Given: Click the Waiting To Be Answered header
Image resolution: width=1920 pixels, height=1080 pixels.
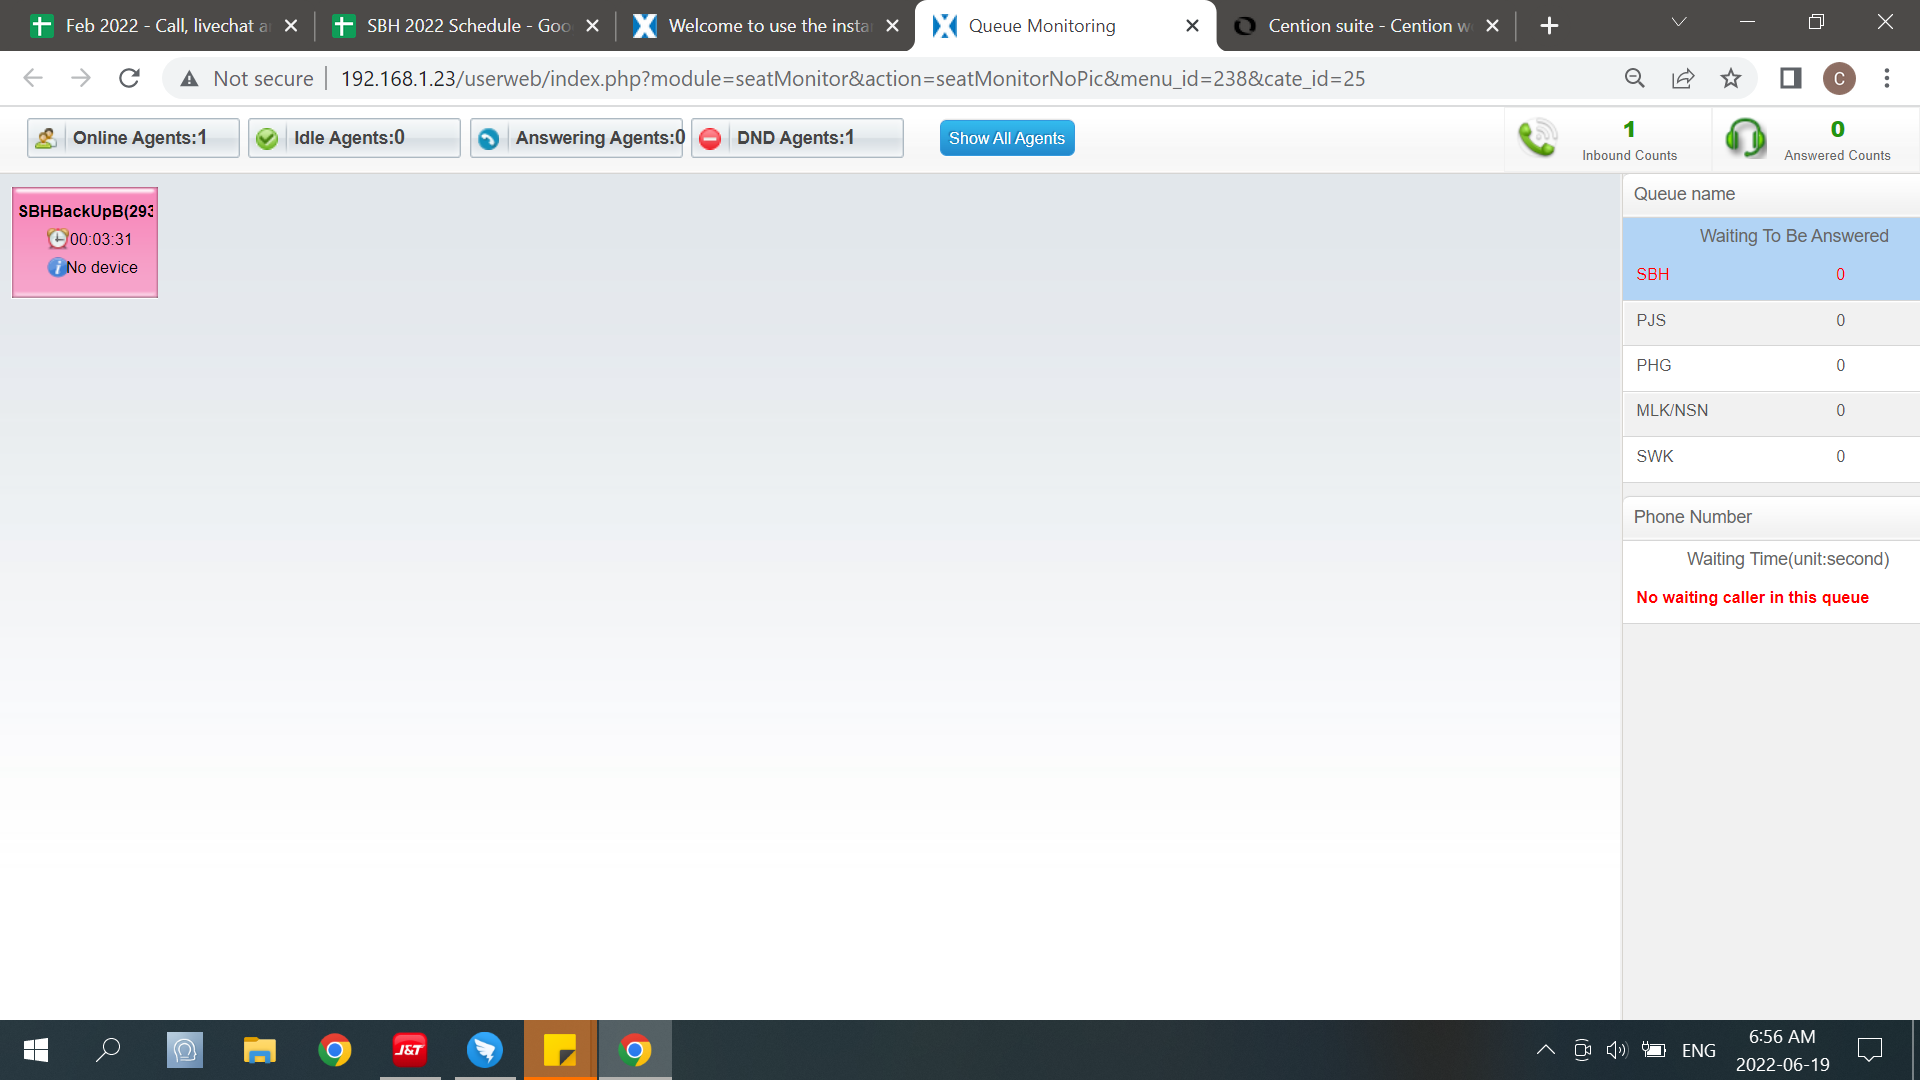Looking at the screenshot, I should coord(1794,236).
